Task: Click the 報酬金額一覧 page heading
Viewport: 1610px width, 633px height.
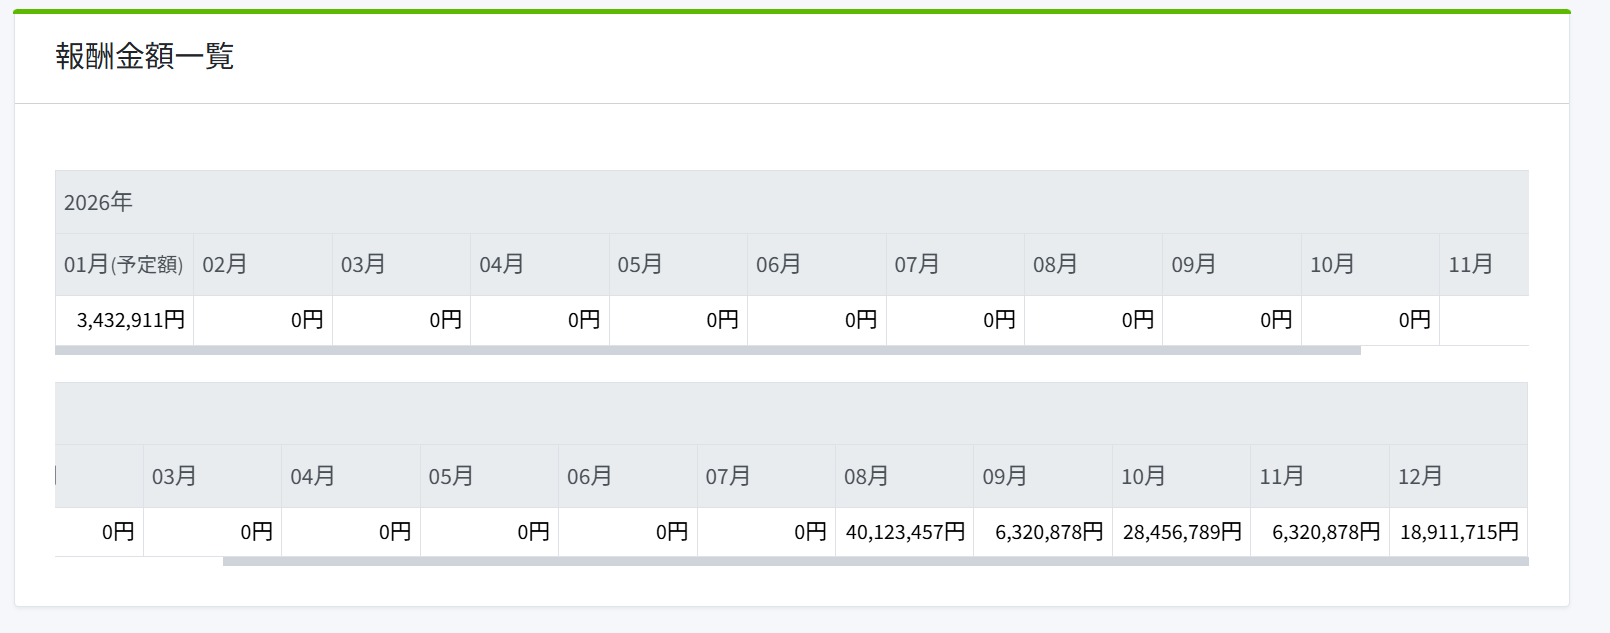Action: [x=145, y=56]
